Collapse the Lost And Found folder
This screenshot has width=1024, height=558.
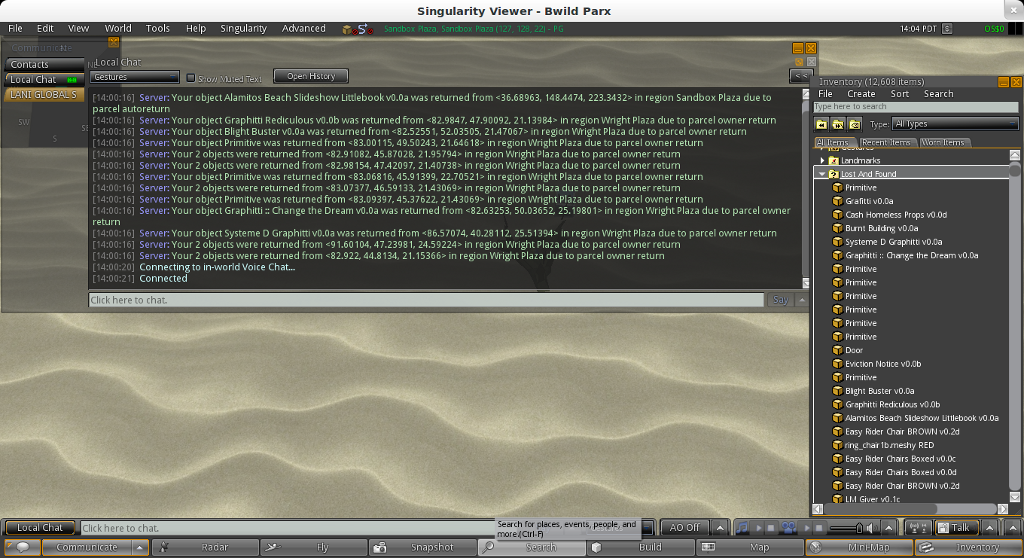pos(822,174)
